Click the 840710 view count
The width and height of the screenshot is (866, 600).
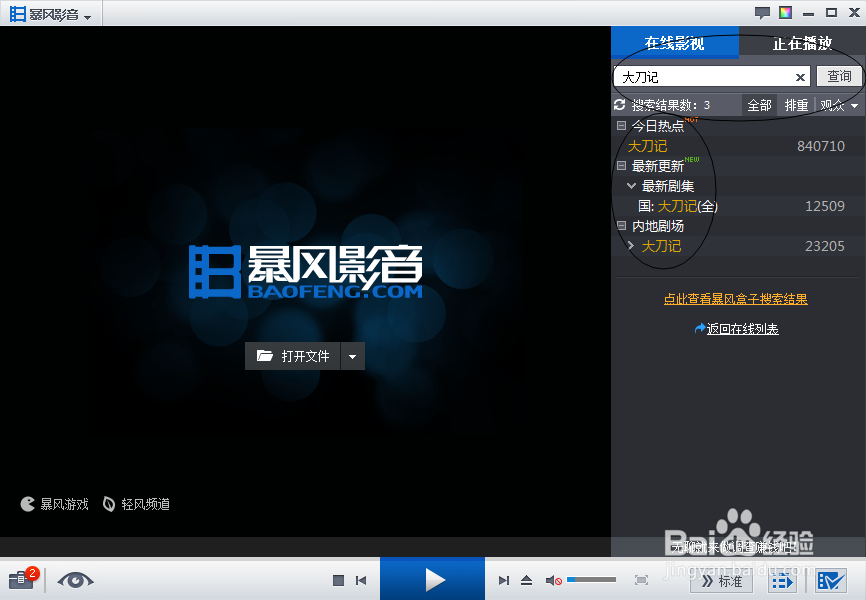tap(821, 146)
